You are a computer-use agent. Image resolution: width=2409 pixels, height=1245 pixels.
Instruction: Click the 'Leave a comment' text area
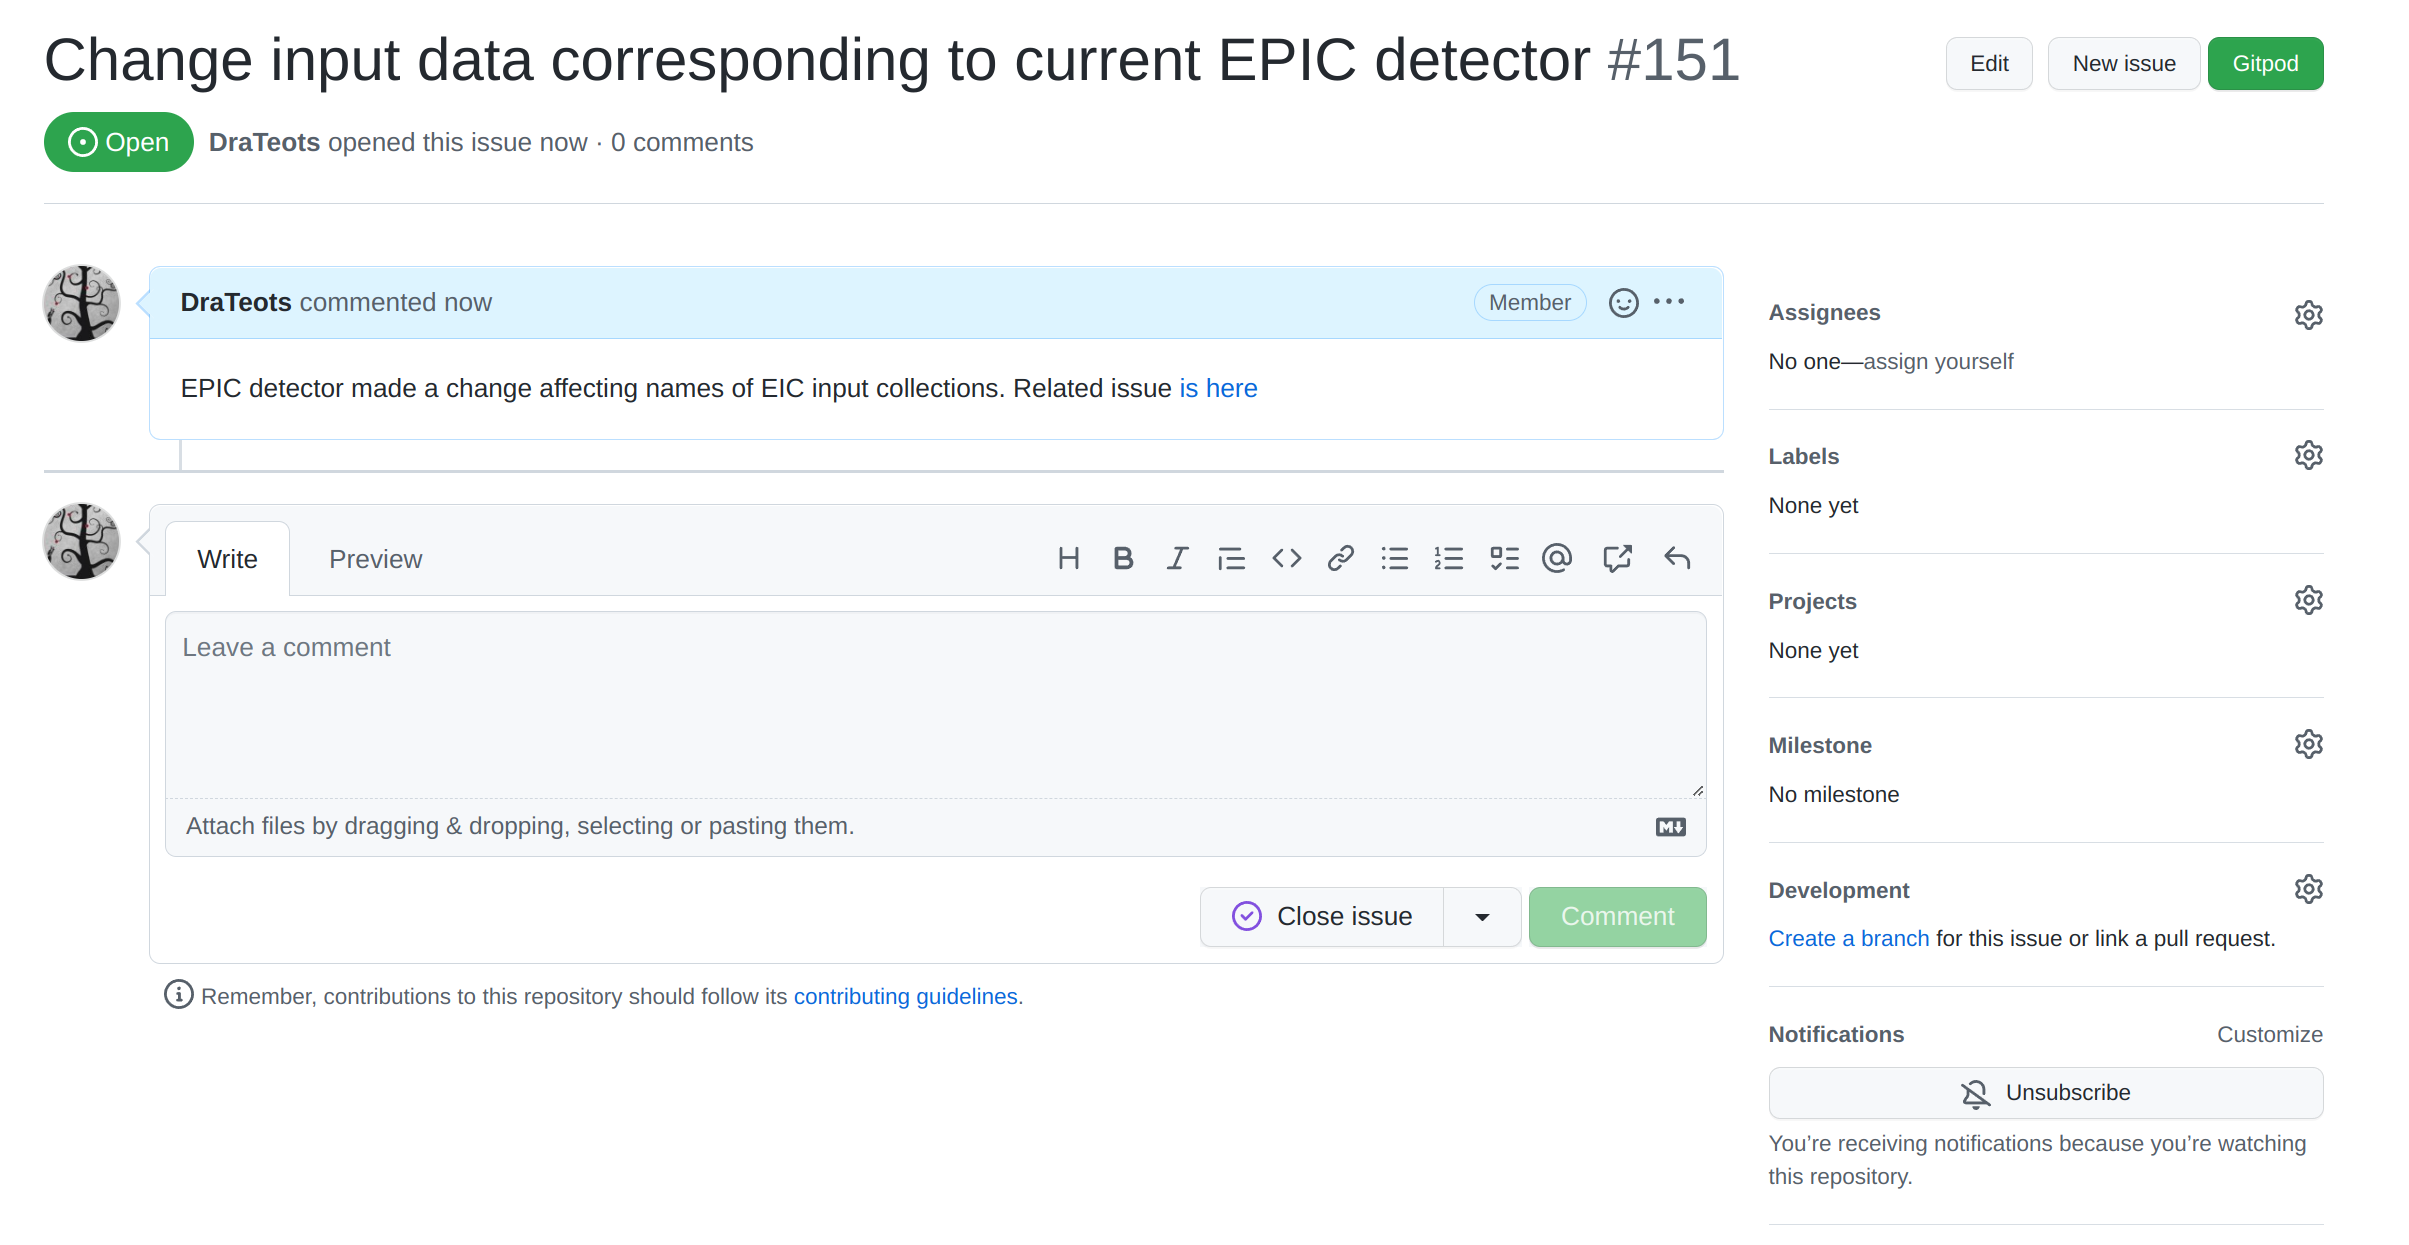(935, 705)
